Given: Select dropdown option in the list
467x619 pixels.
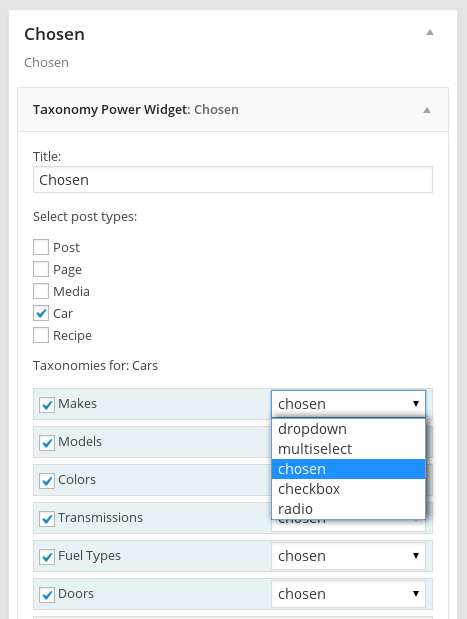Looking at the screenshot, I should [x=348, y=429].
